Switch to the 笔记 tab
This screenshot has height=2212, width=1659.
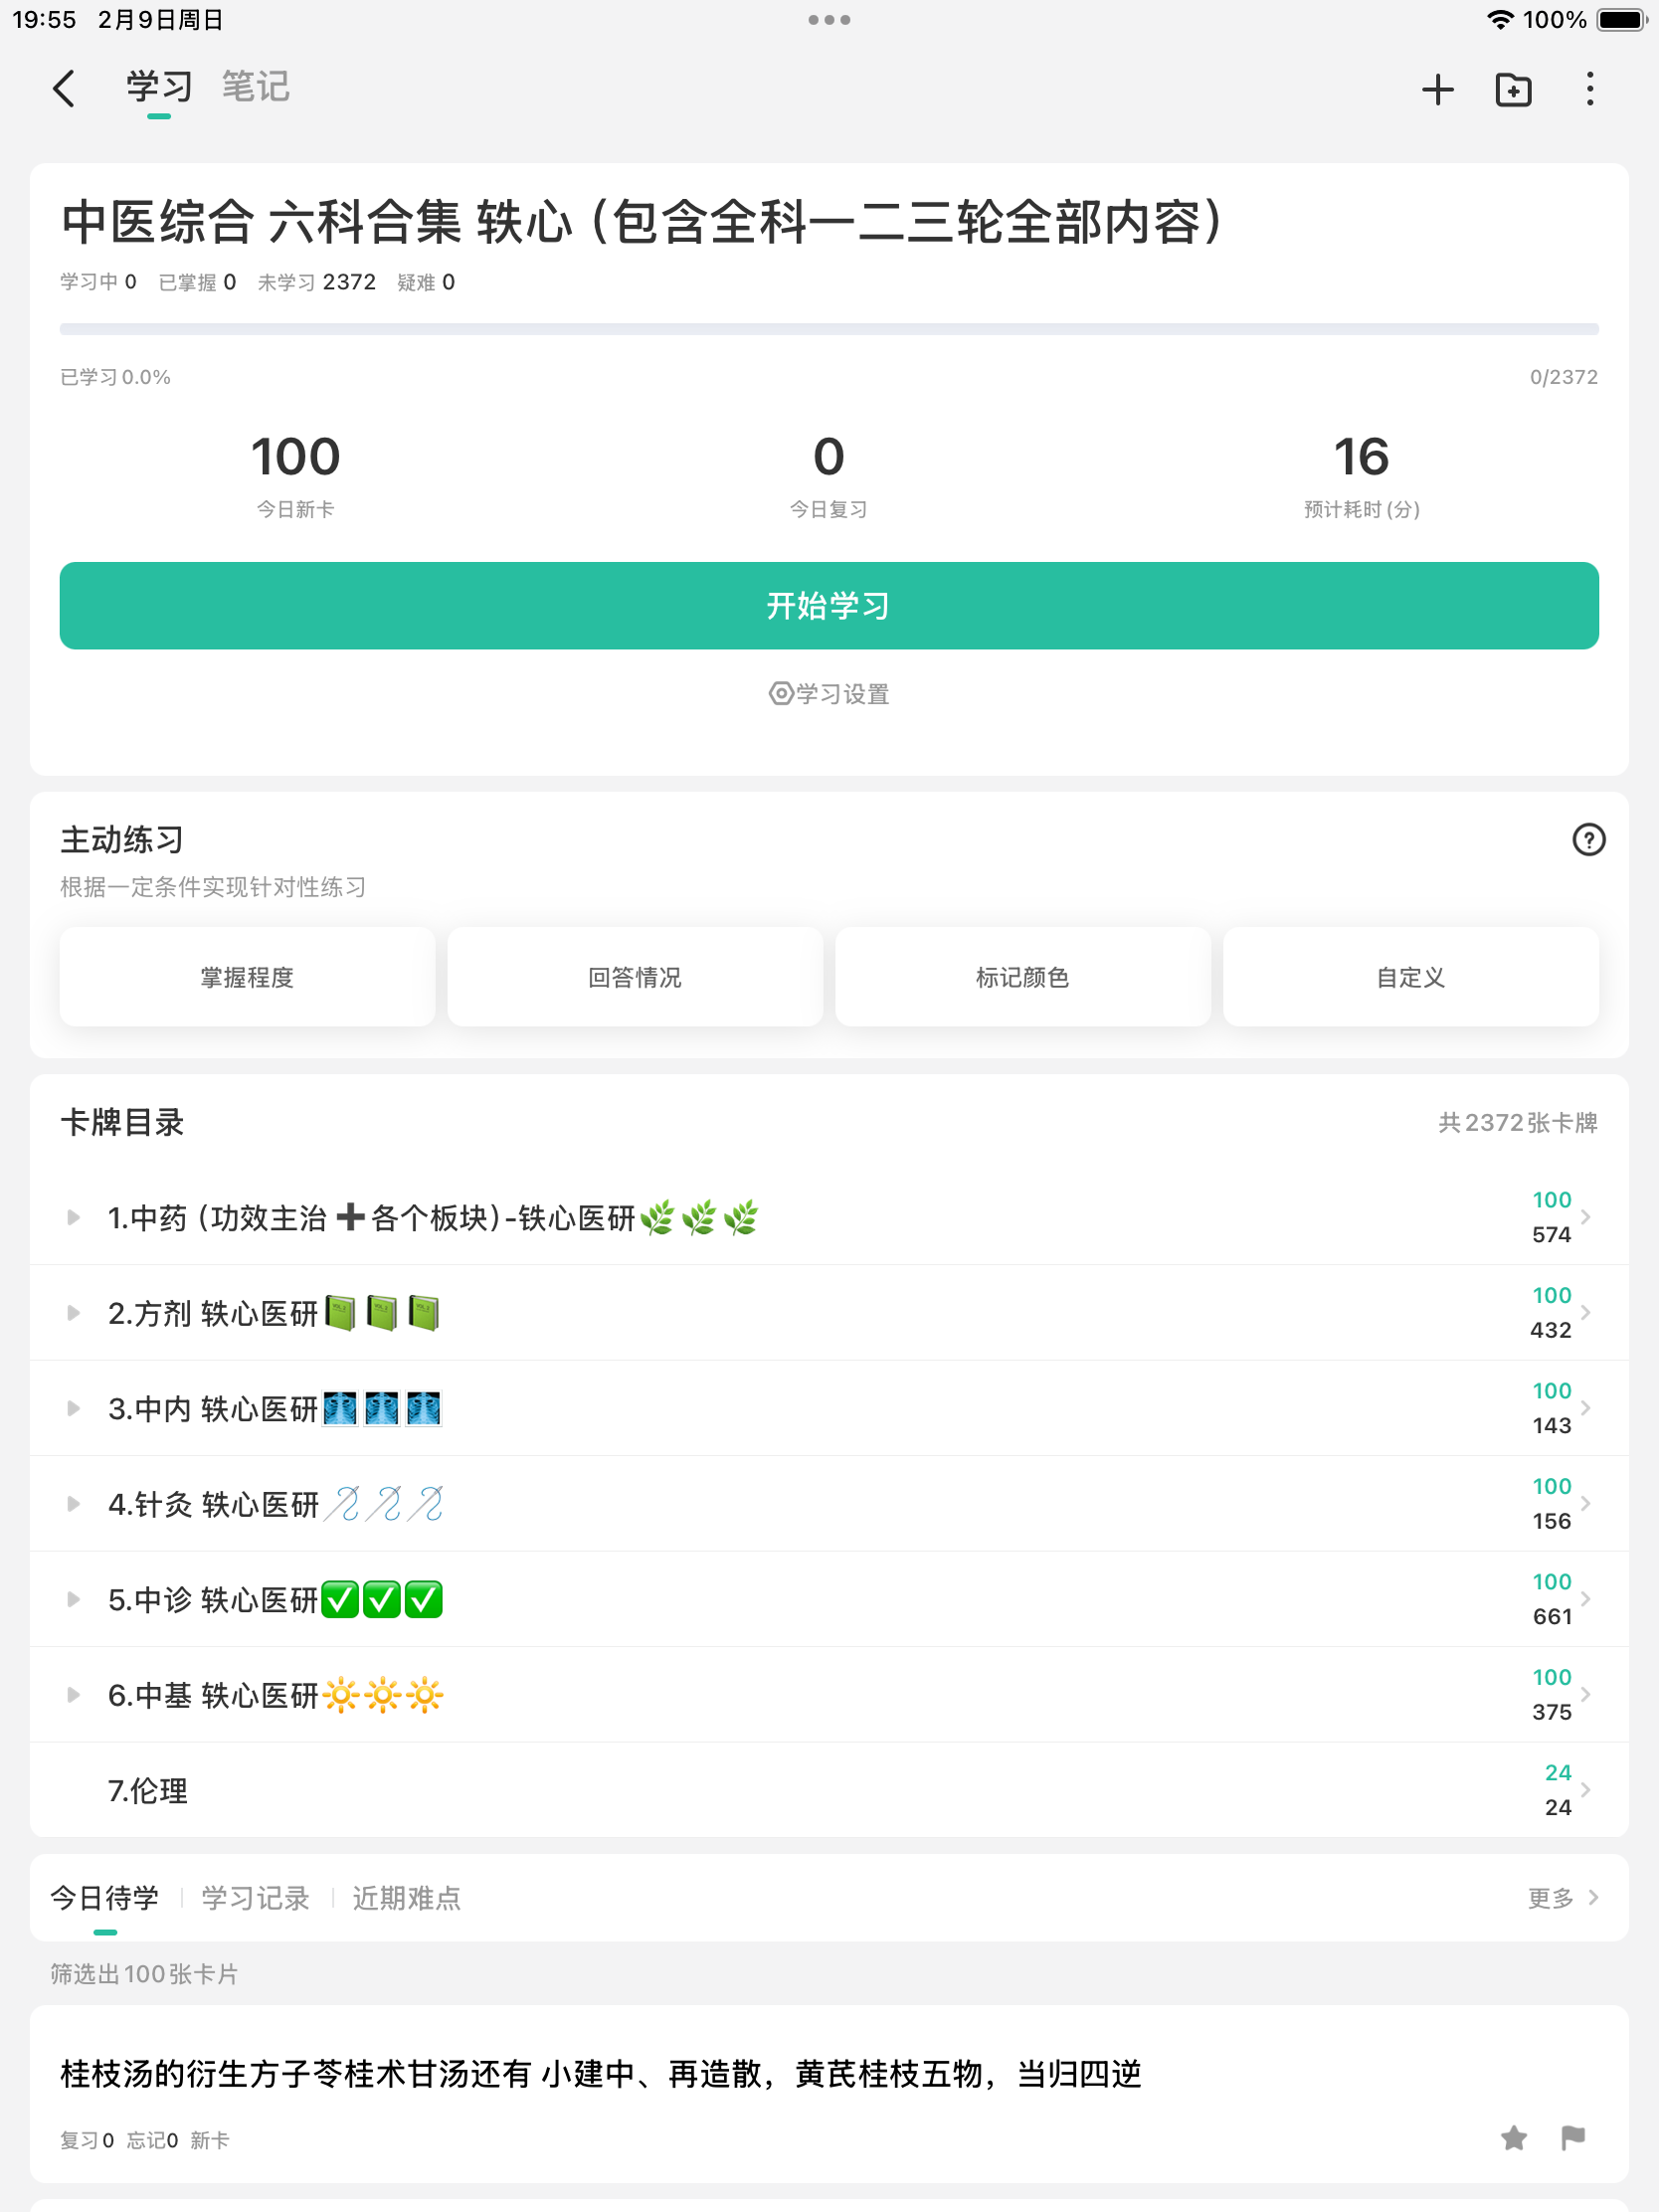256,87
